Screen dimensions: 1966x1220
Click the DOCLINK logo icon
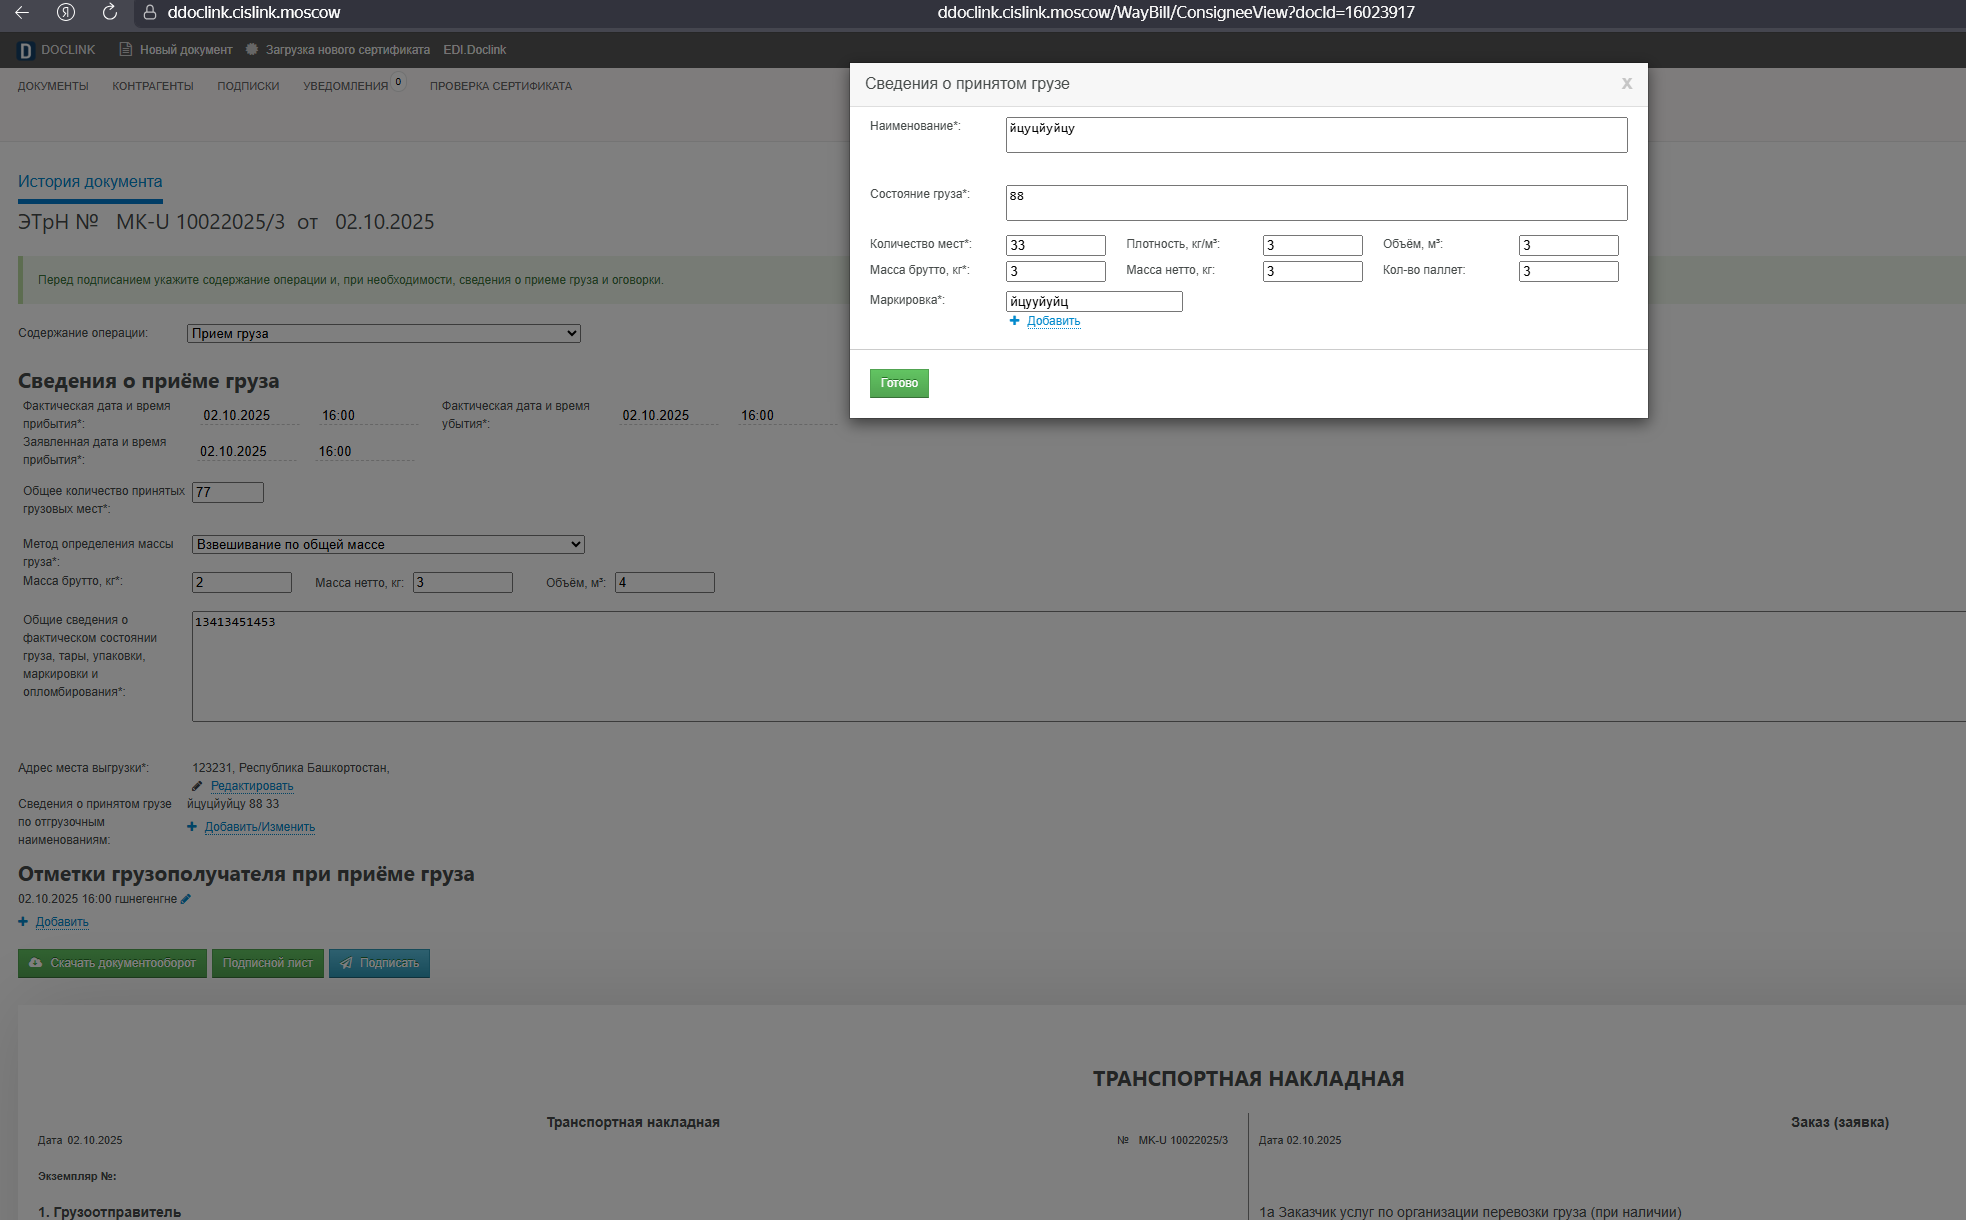26,50
